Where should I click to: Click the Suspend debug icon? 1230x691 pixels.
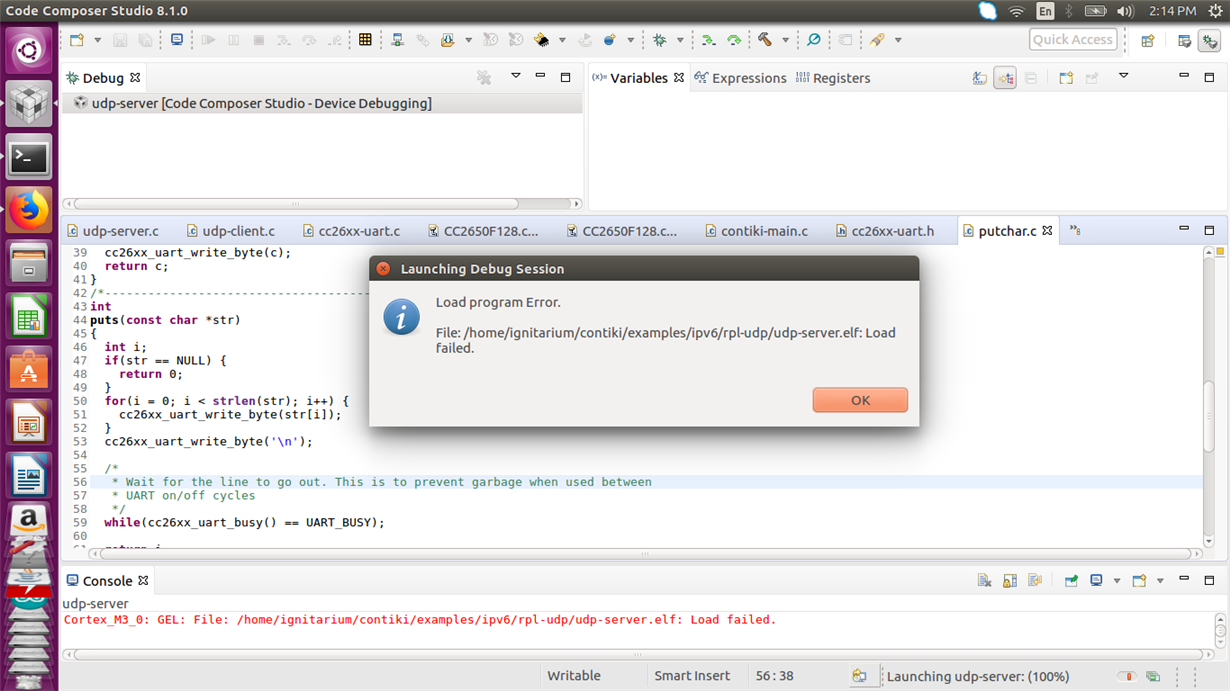234,40
